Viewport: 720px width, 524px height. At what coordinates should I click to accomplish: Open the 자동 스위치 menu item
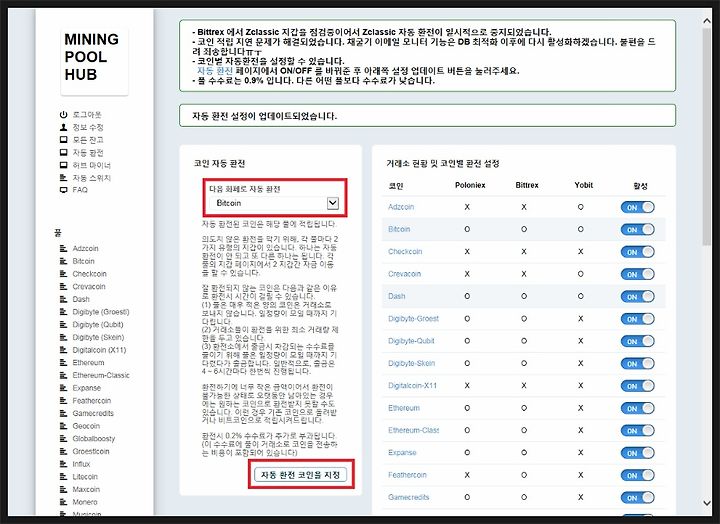(91, 178)
